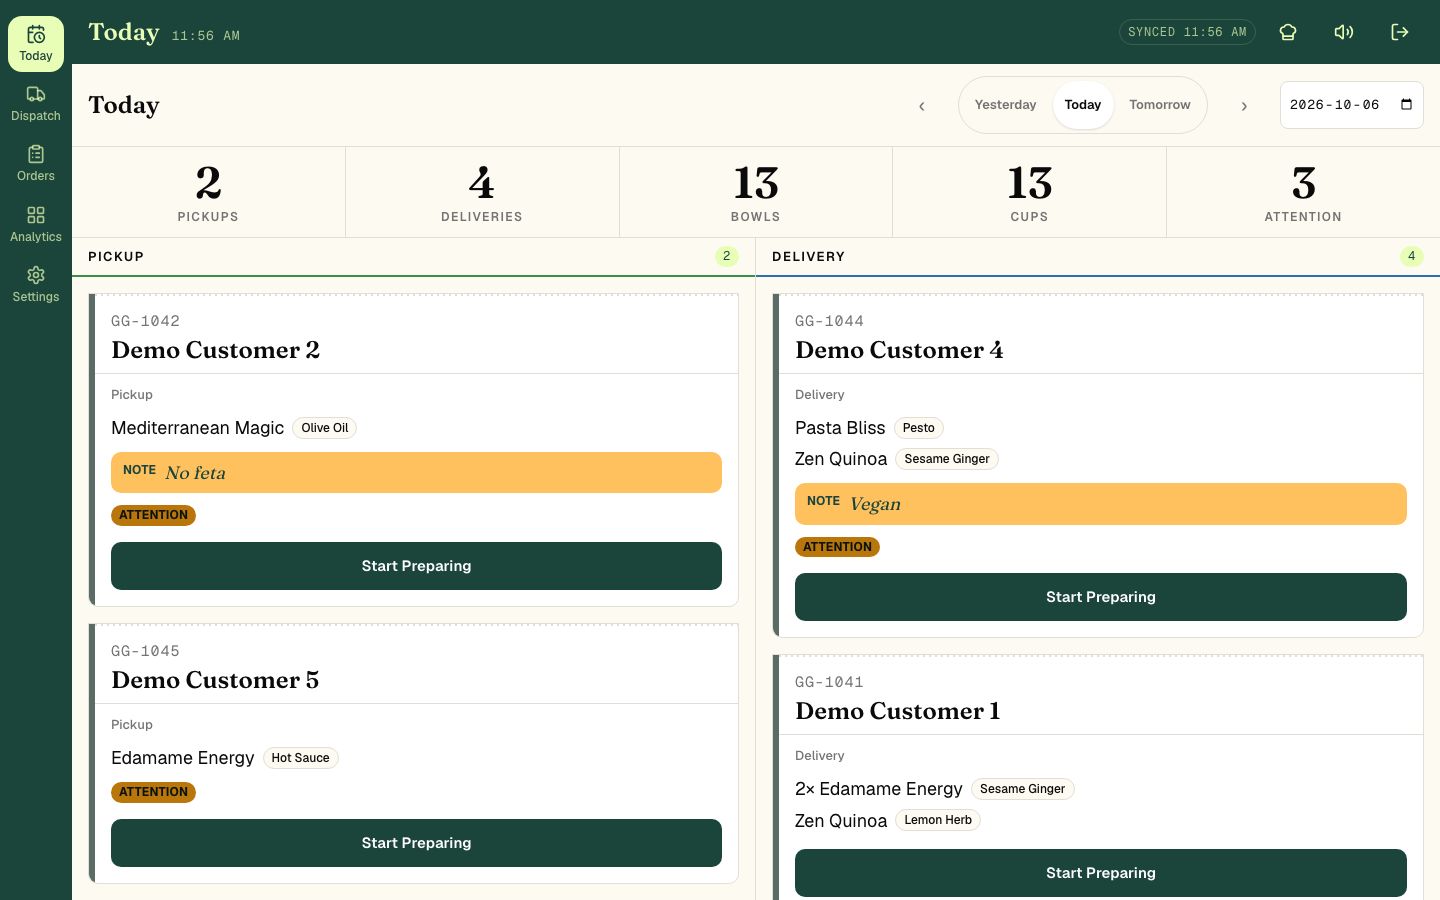
Task: Click the Delivery column count badge
Action: (x=1411, y=256)
